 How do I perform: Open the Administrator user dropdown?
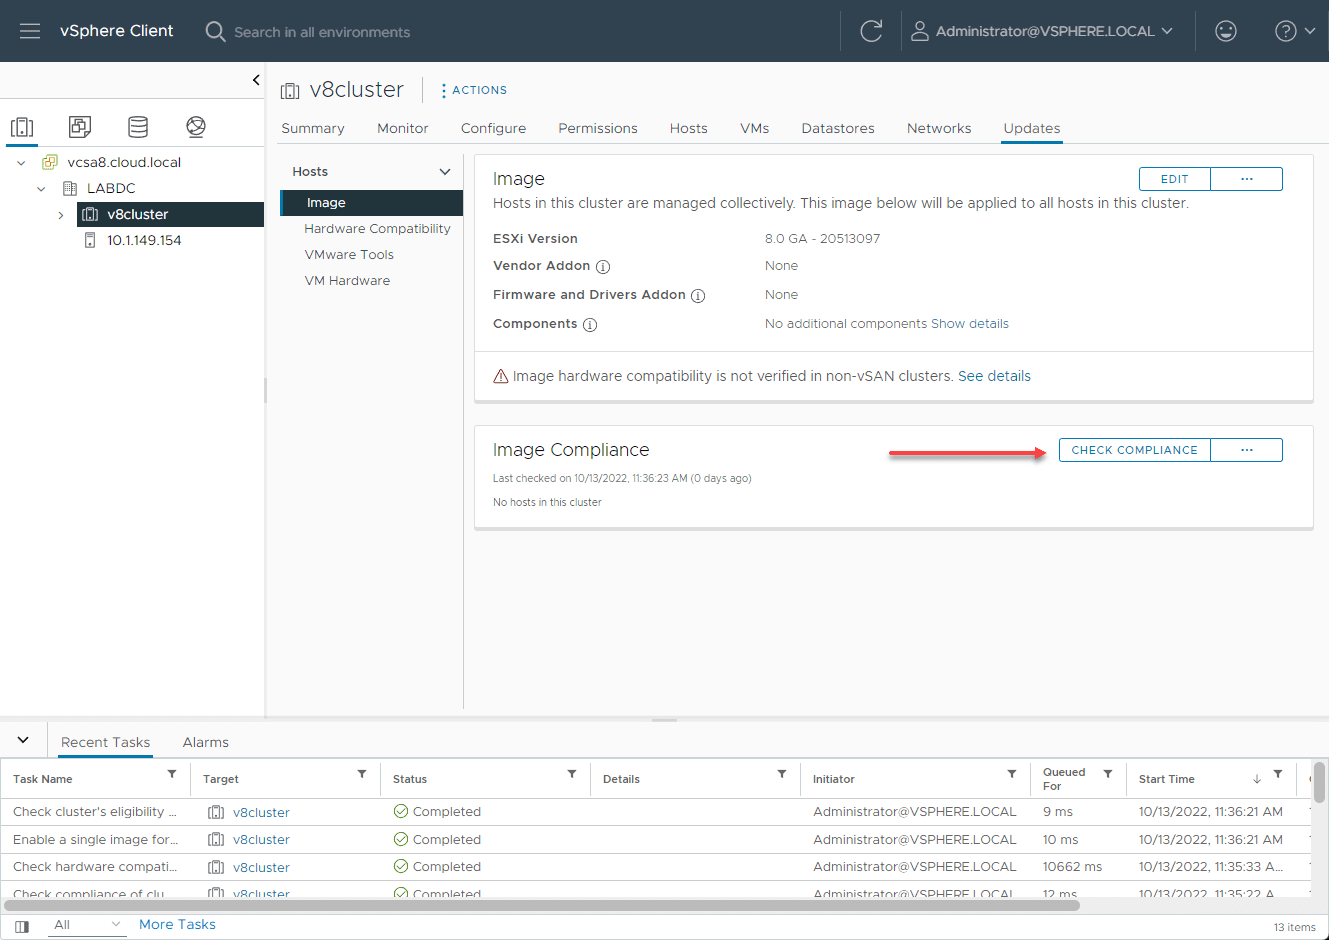point(1042,31)
